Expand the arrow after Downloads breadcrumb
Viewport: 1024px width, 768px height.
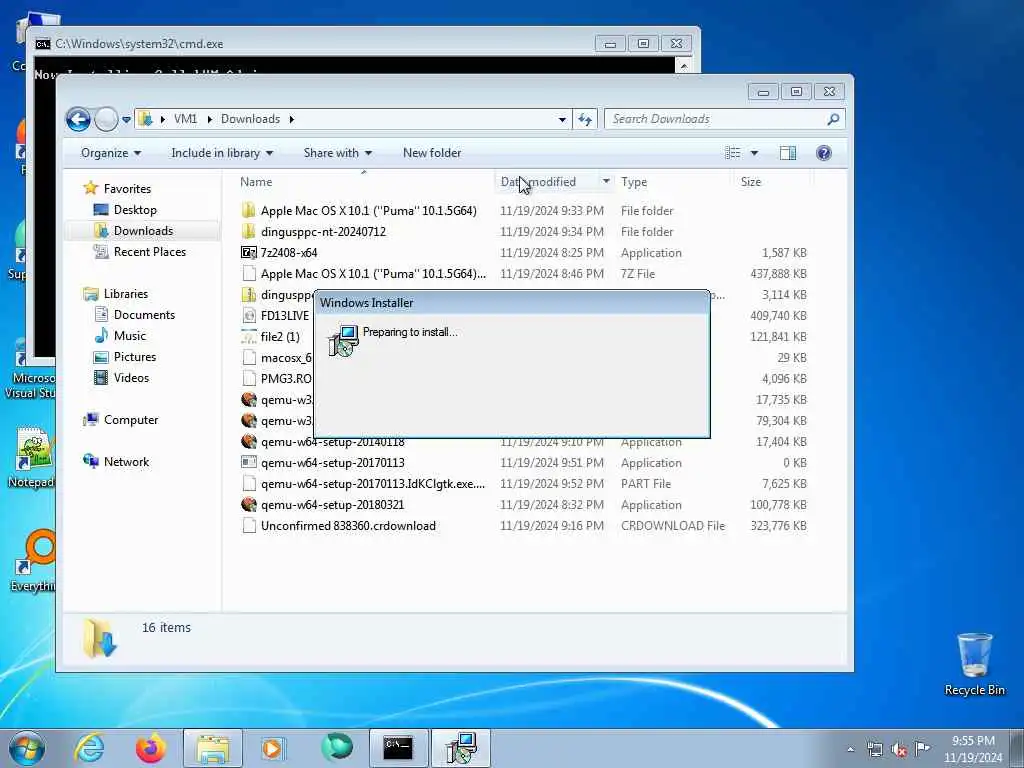291,119
